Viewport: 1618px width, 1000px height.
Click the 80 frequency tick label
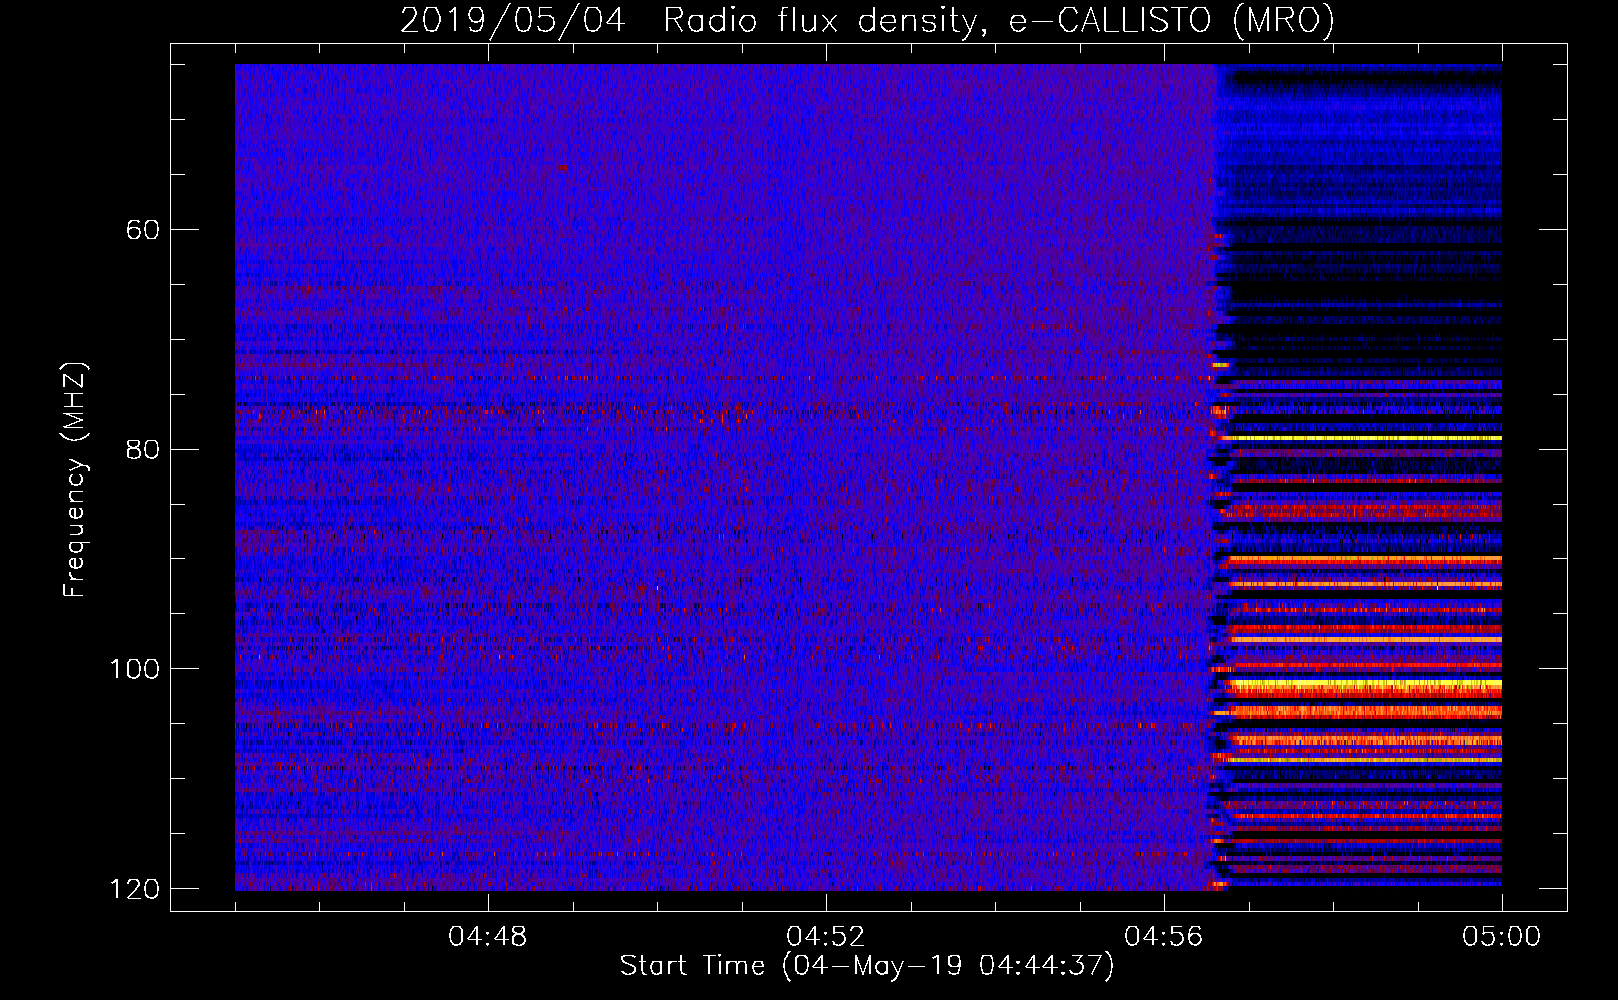tap(143, 449)
